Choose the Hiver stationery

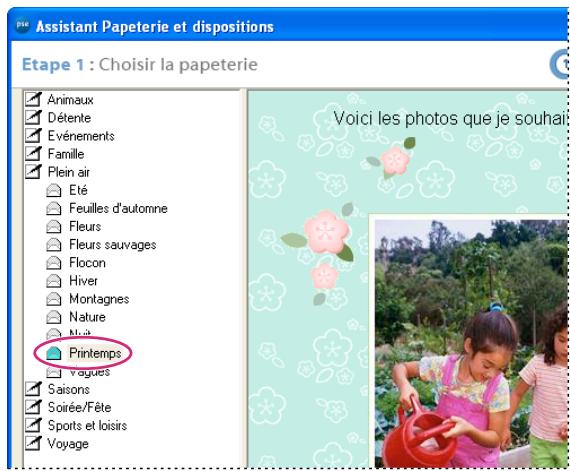[83, 281]
